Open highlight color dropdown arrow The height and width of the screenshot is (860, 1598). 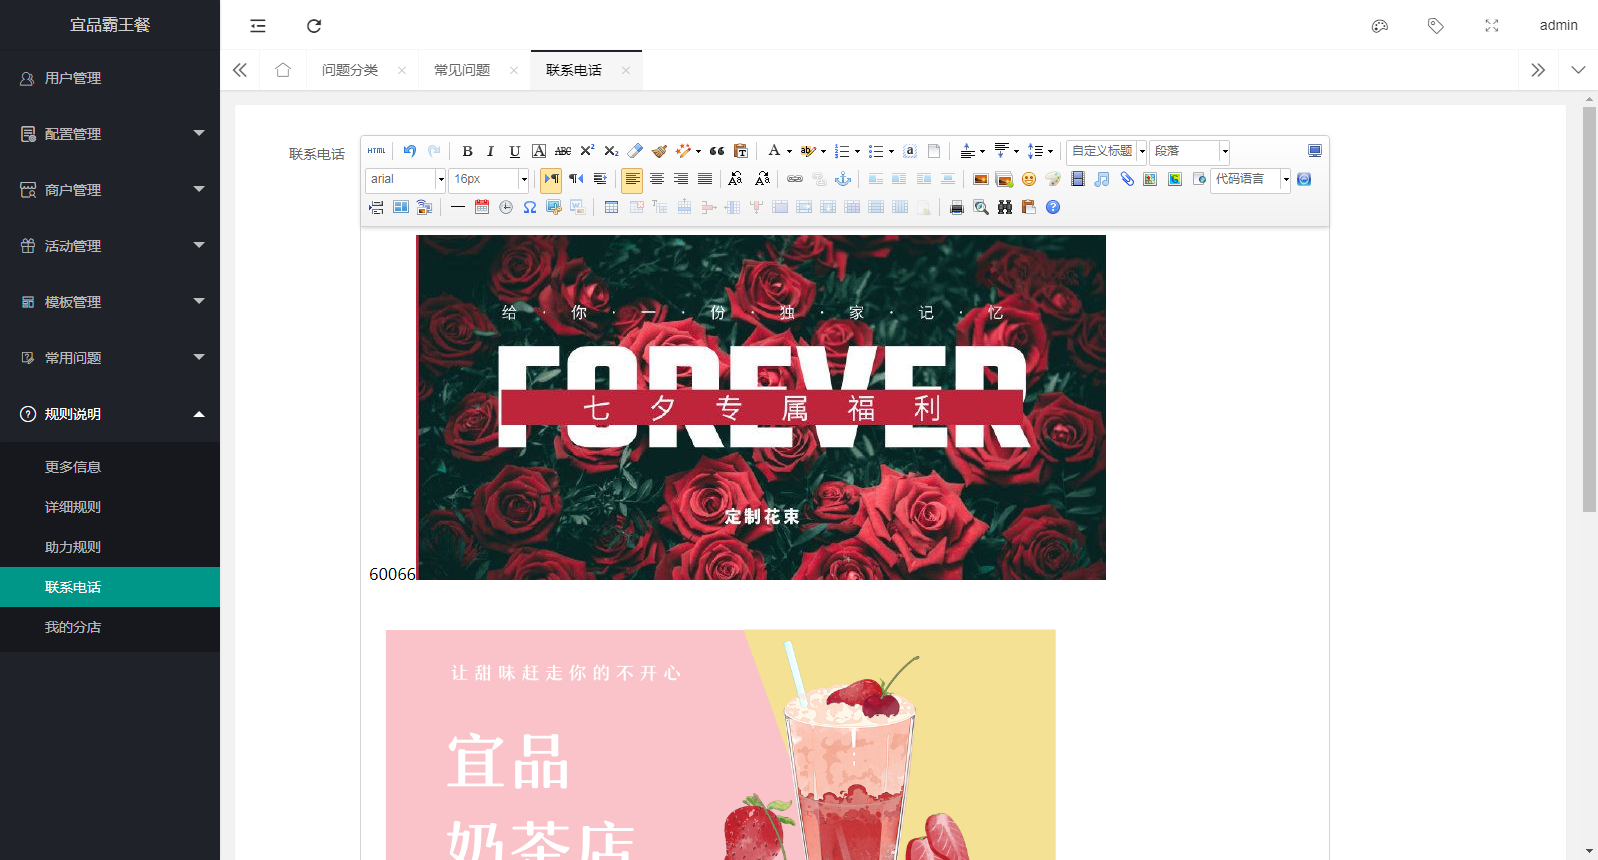823,152
